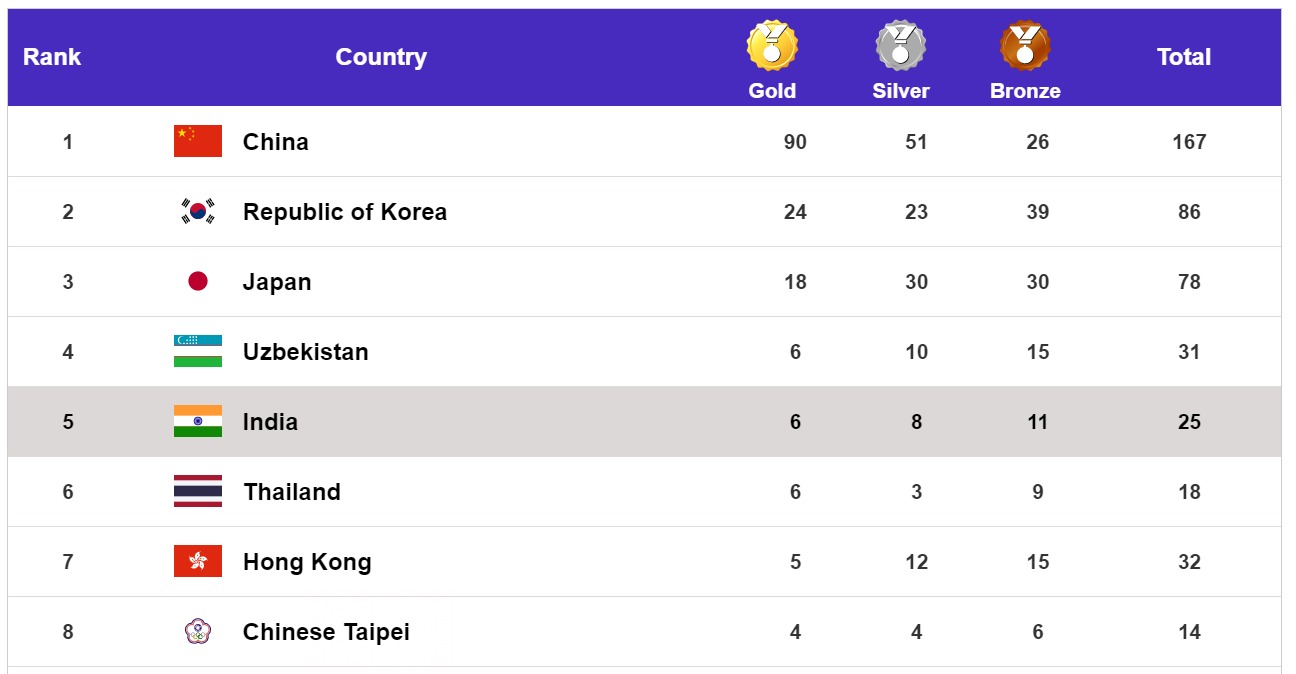
Task: Click the Chinese Taipei flag icon
Action: pyautogui.click(x=198, y=632)
